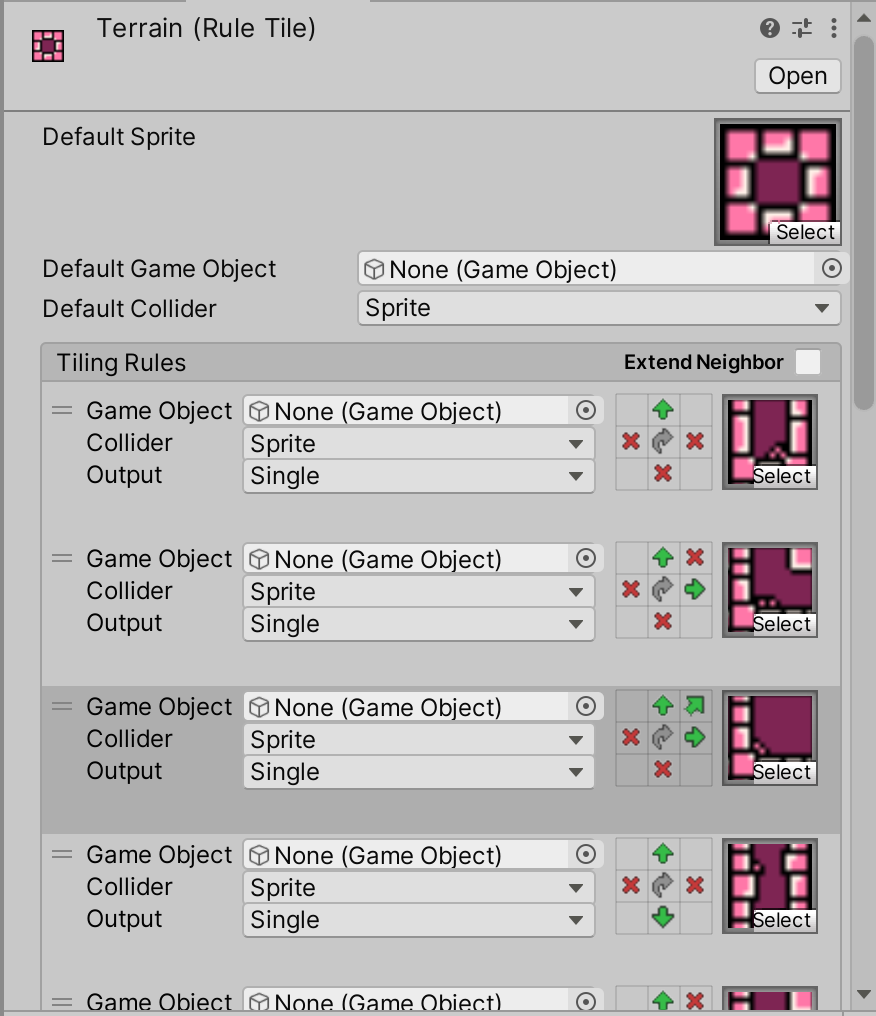Open the kebab menu for Terrain Rule Tile
This screenshot has height=1016, width=876.
pos(833,29)
